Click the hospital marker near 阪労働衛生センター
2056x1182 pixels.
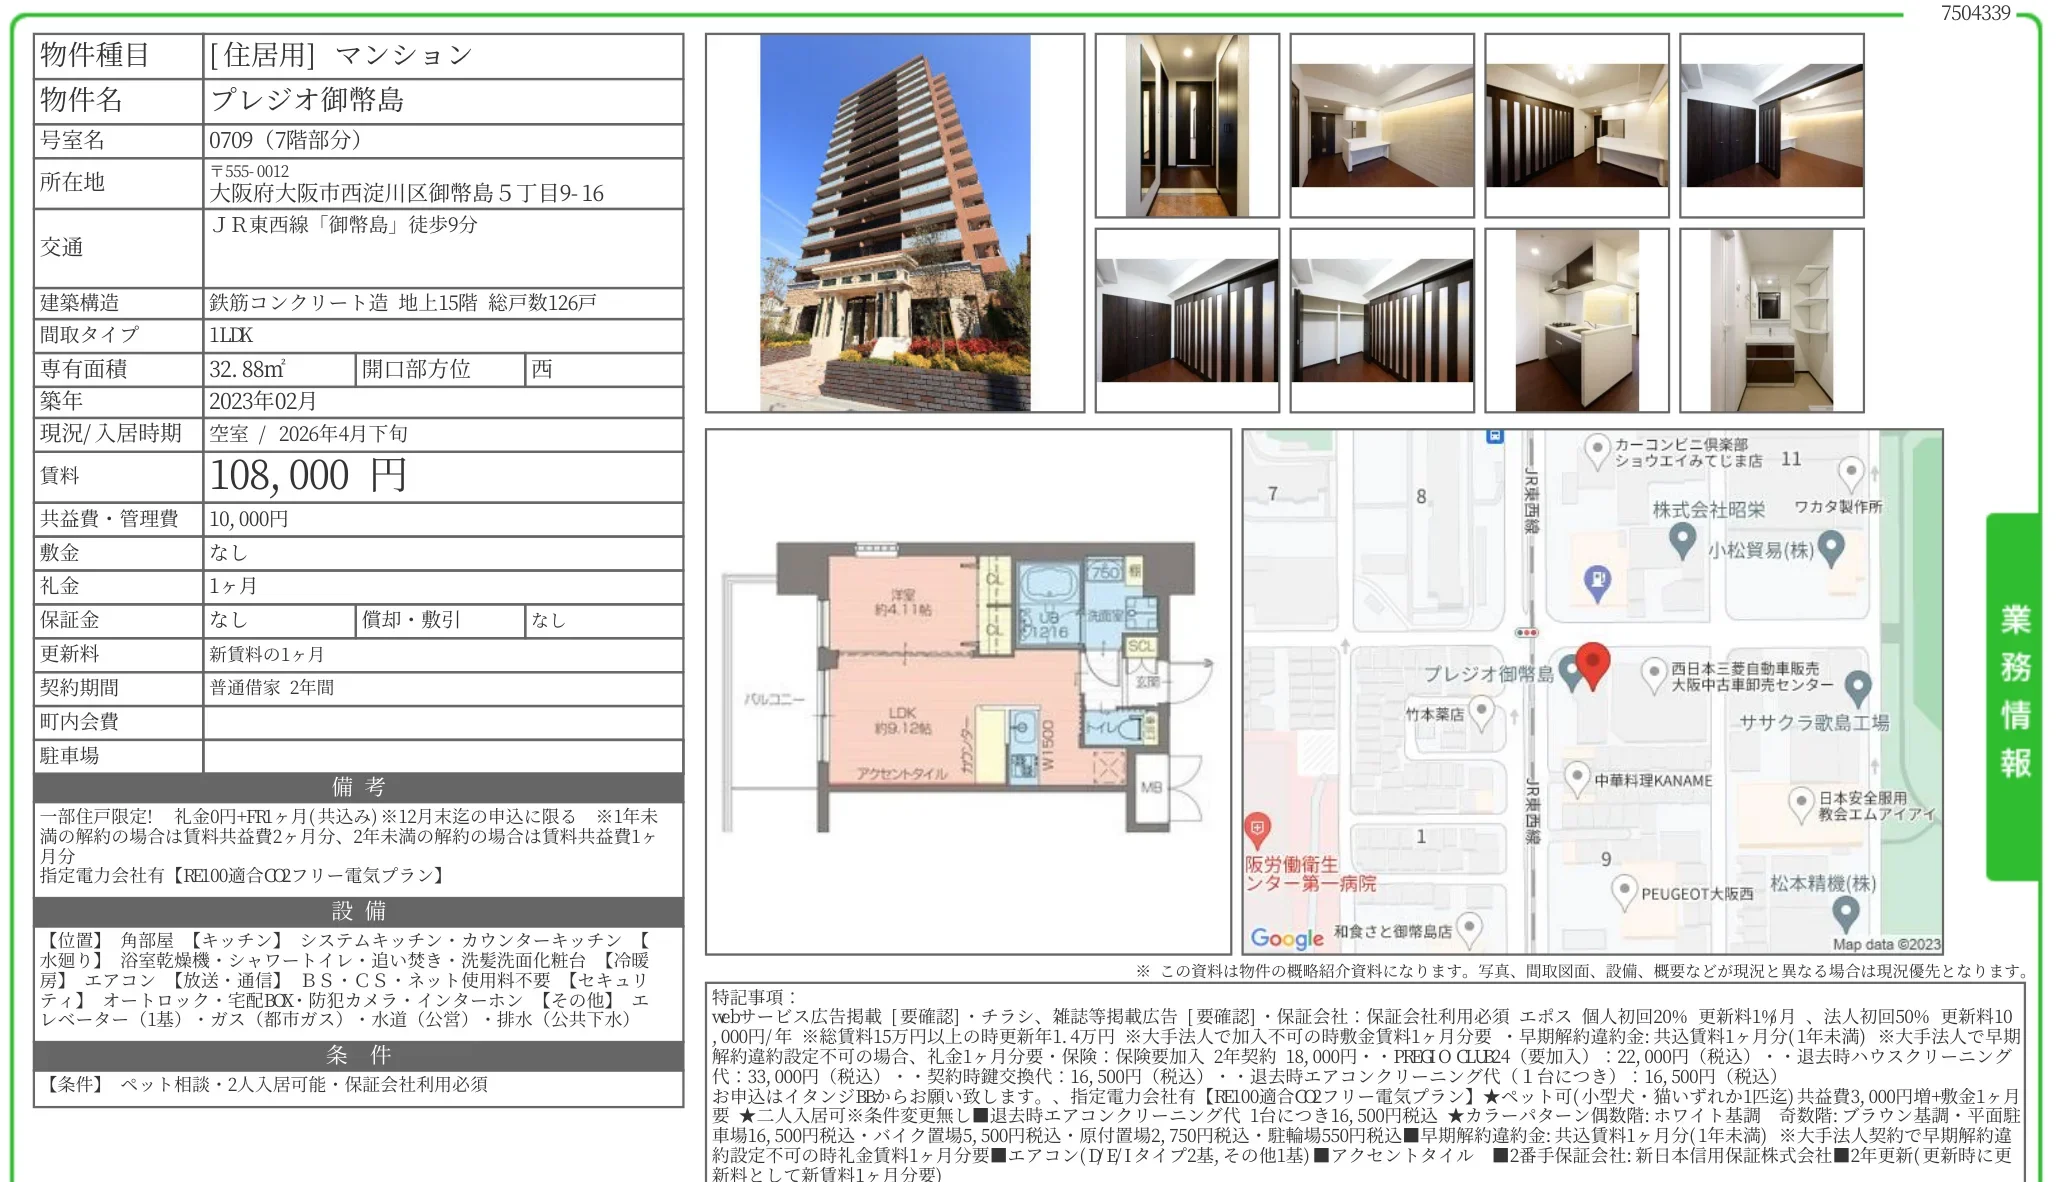click(1257, 829)
